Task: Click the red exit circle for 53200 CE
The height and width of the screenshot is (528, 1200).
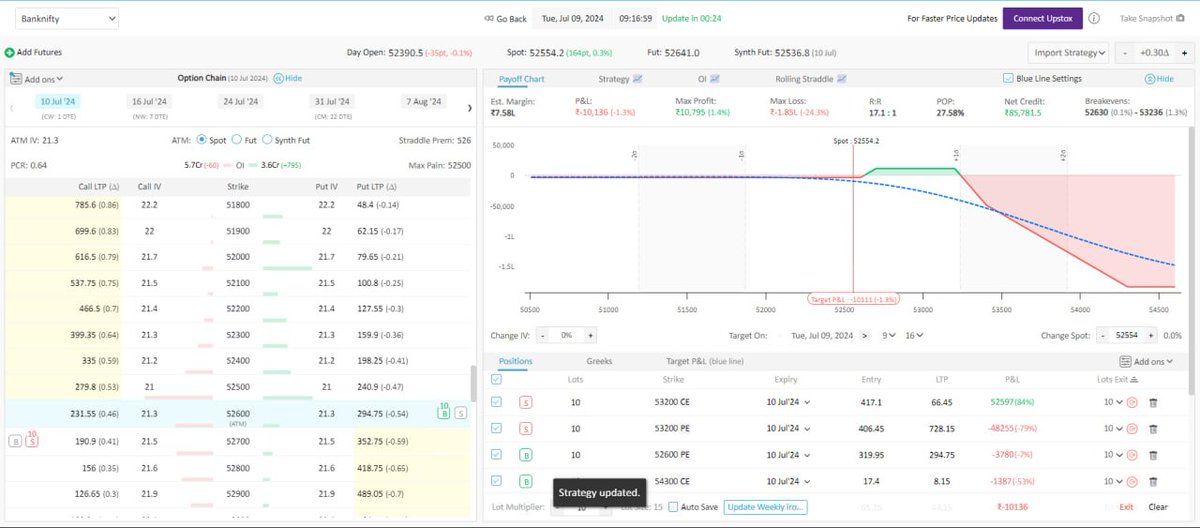Action: coord(1132,402)
